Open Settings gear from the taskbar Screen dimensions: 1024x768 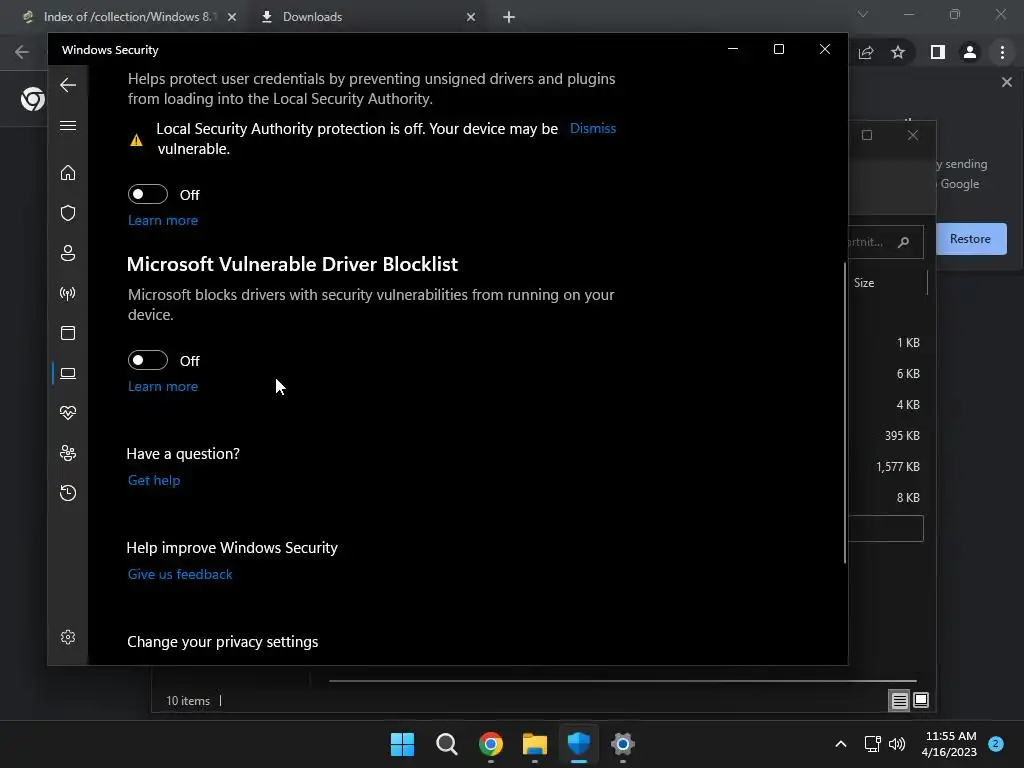(623, 744)
